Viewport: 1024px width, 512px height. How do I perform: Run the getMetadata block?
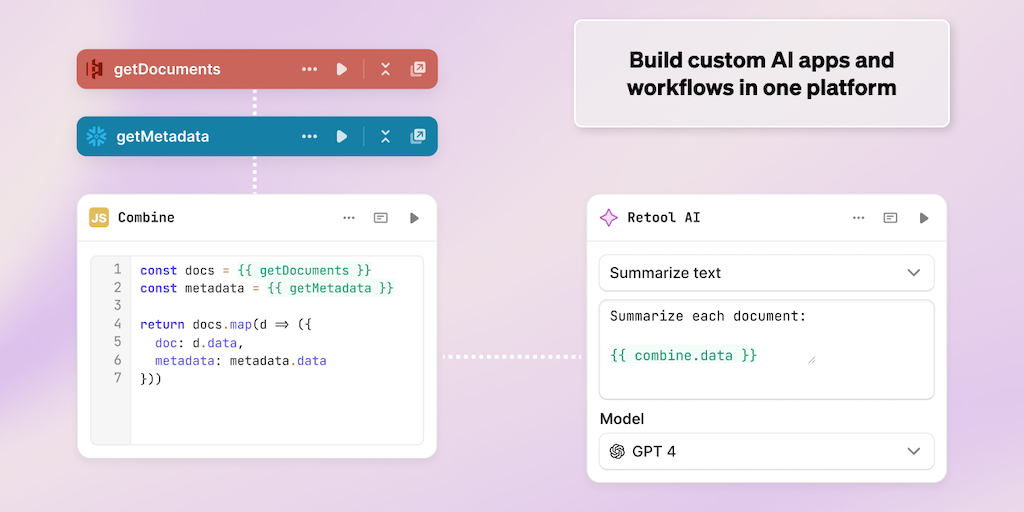(x=342, y=136)
